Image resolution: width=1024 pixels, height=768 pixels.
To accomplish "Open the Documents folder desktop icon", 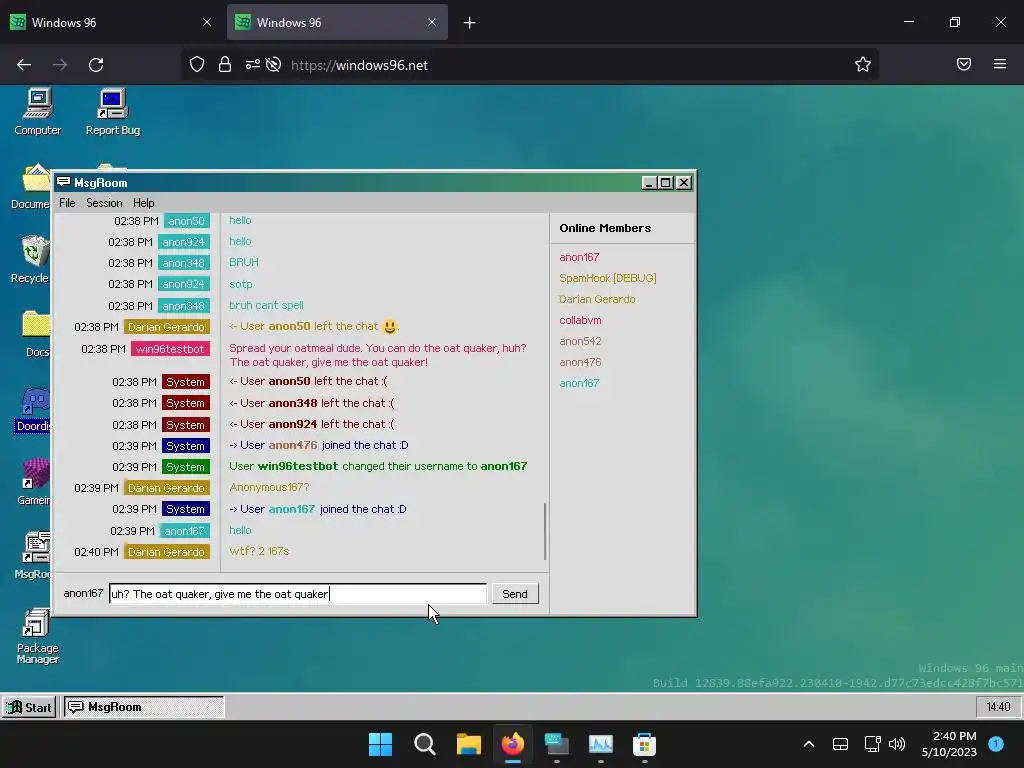I will pos(31,186).
